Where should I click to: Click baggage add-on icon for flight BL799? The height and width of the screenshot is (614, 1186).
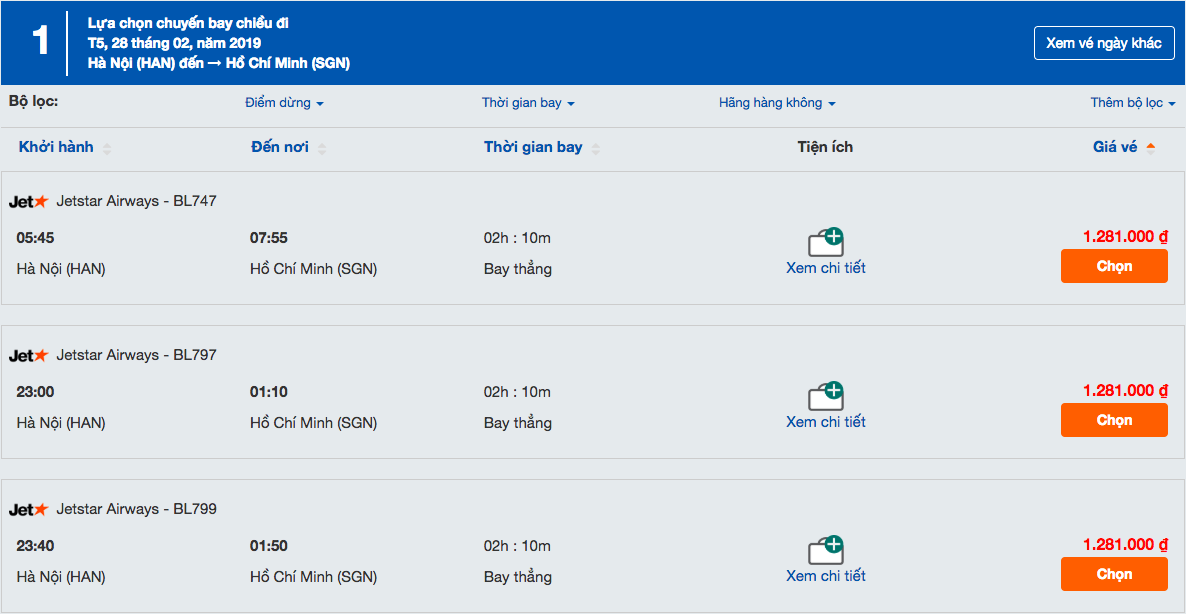825,550
